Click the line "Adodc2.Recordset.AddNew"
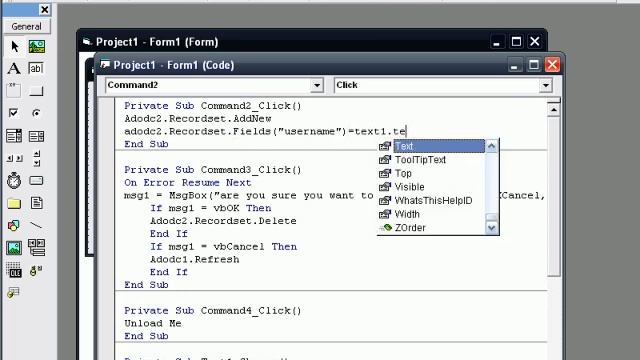This screenshot has width=640, height=360. 198,119
